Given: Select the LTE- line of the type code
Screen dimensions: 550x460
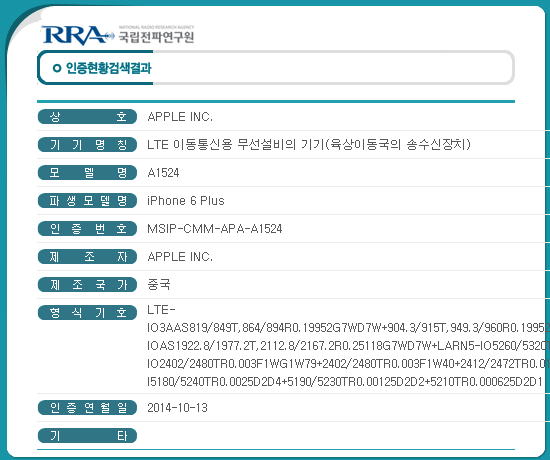Looking at the screenshot, I should (x=161, y=310).
